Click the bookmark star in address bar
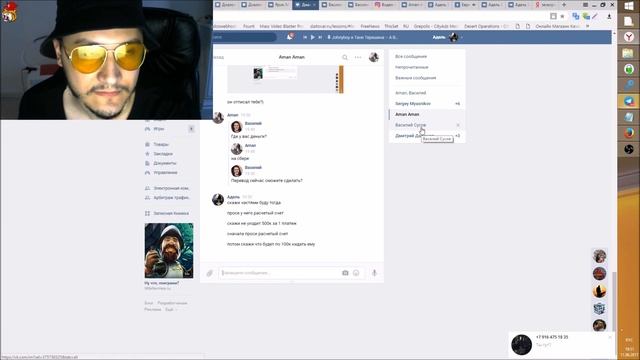The height and width of the screenshot is (360, 640). pyautogui.click(x=562, y=16)
